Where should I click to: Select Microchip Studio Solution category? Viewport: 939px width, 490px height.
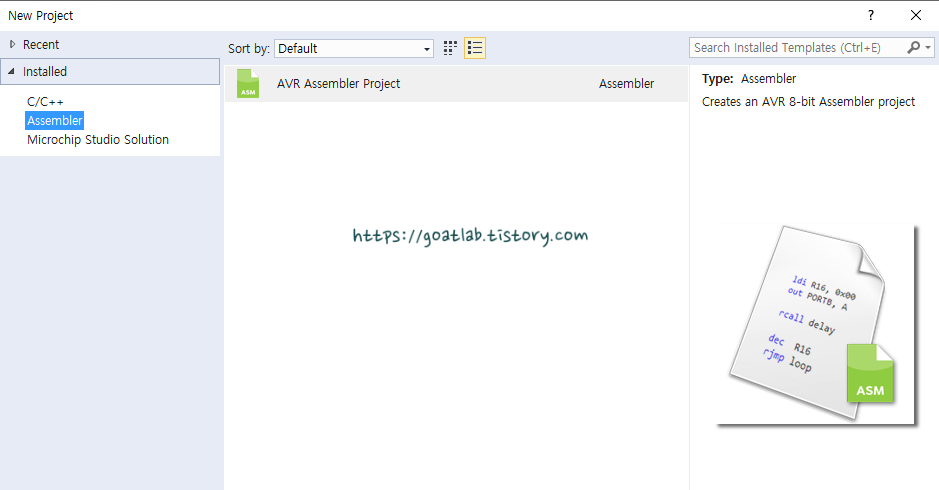click(98, 140)
